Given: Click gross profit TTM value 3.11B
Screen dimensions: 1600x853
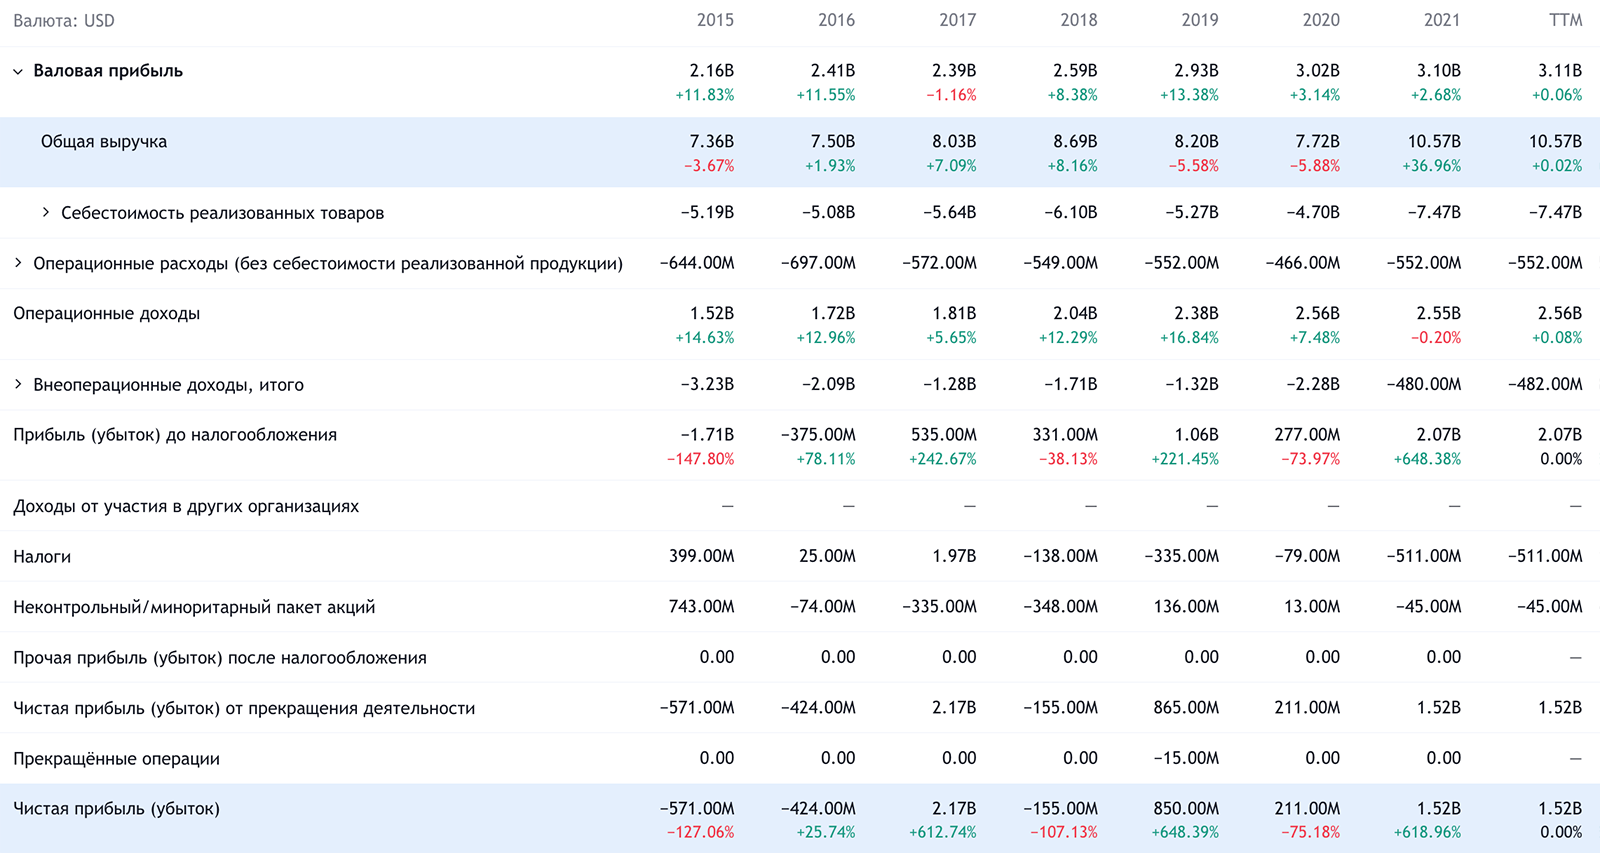Looking at the screenshot, I should click(1560, 71).
